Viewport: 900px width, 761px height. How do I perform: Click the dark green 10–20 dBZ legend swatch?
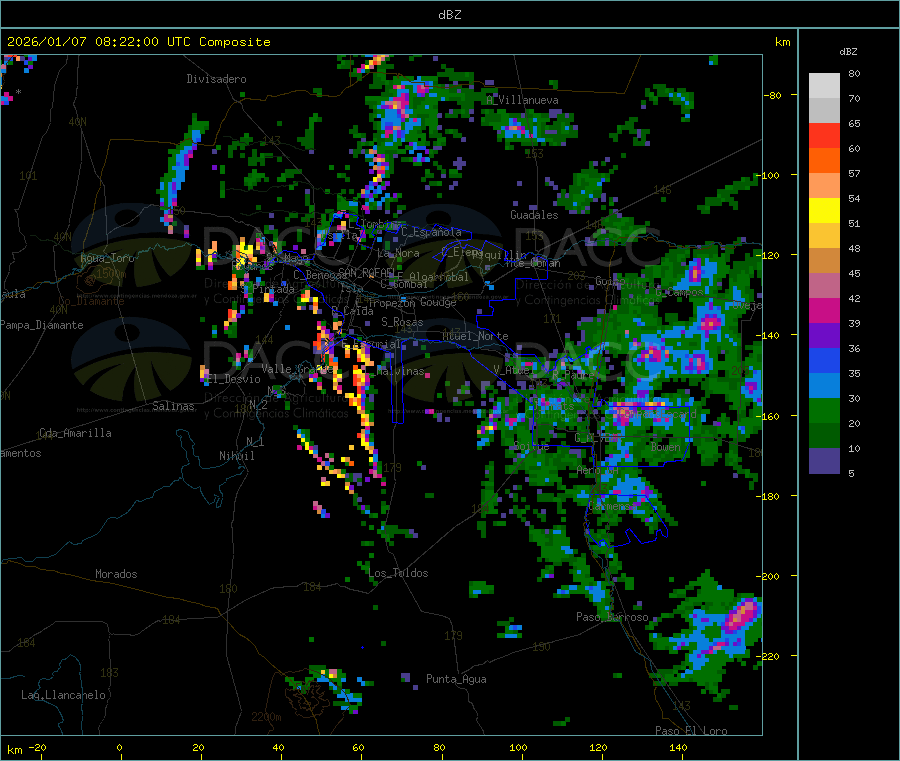[824, 436]
